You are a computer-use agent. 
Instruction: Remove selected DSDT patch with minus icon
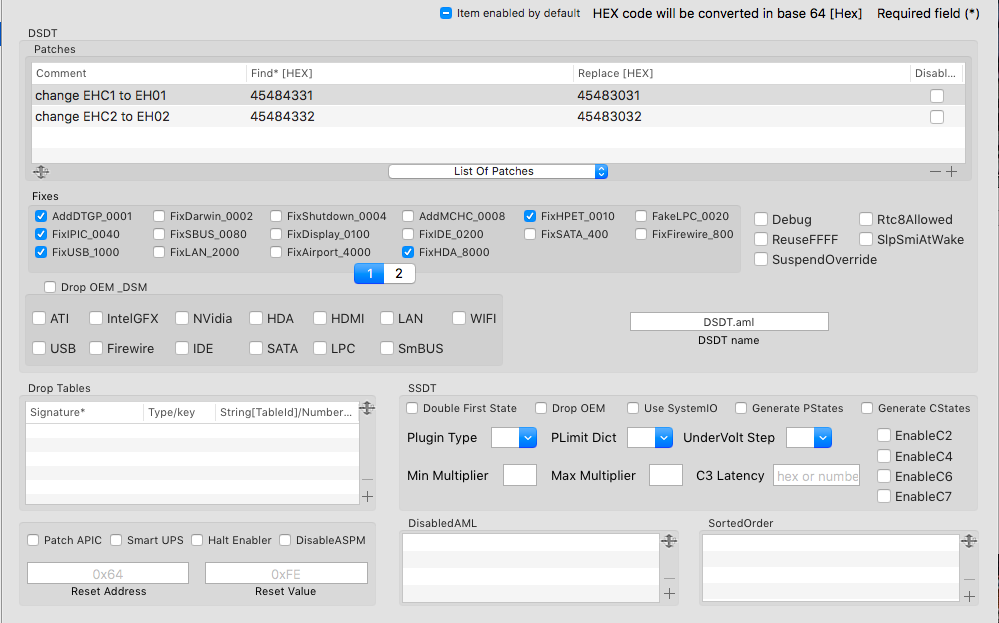[935, 172]
